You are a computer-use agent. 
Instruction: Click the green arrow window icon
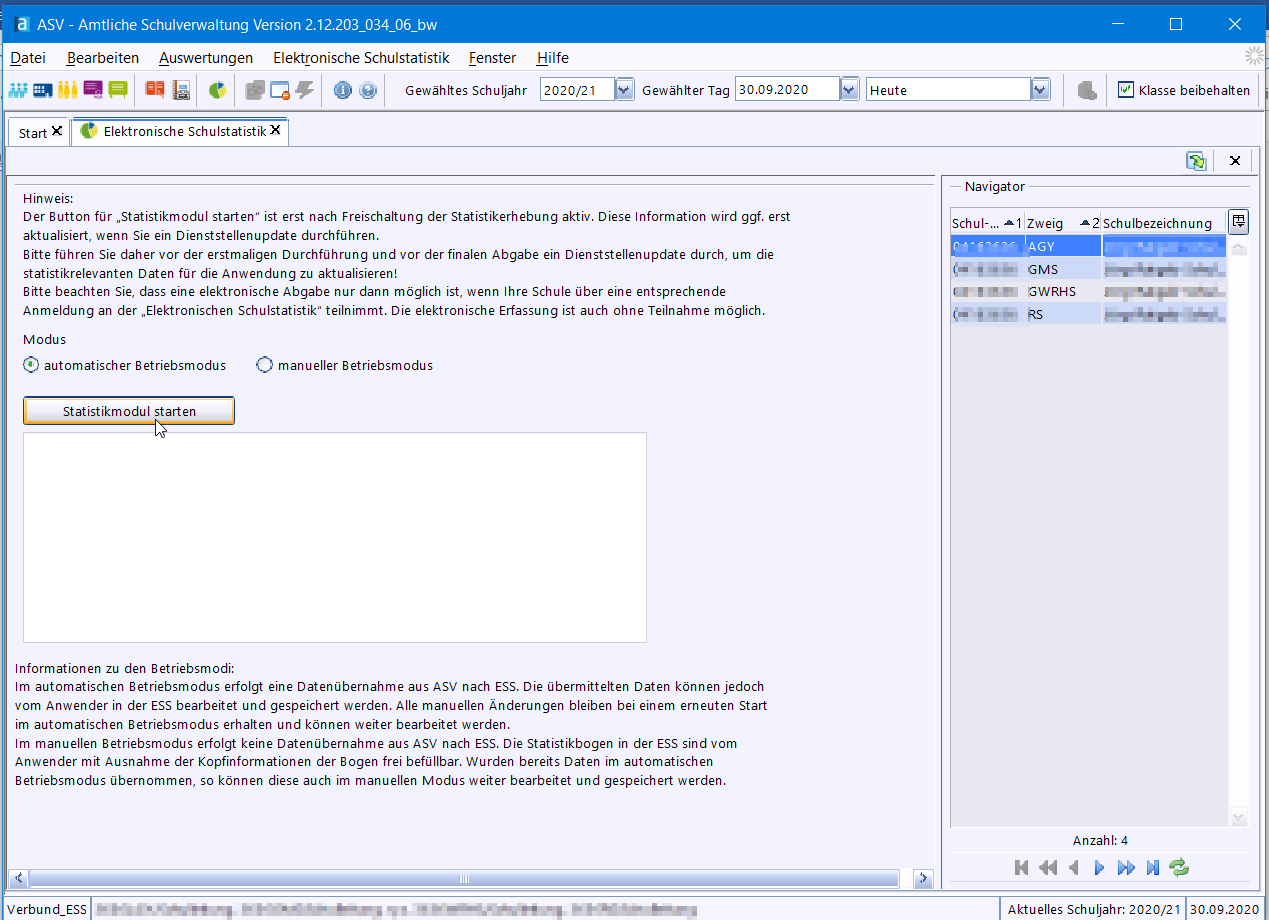click(1196, 161)
